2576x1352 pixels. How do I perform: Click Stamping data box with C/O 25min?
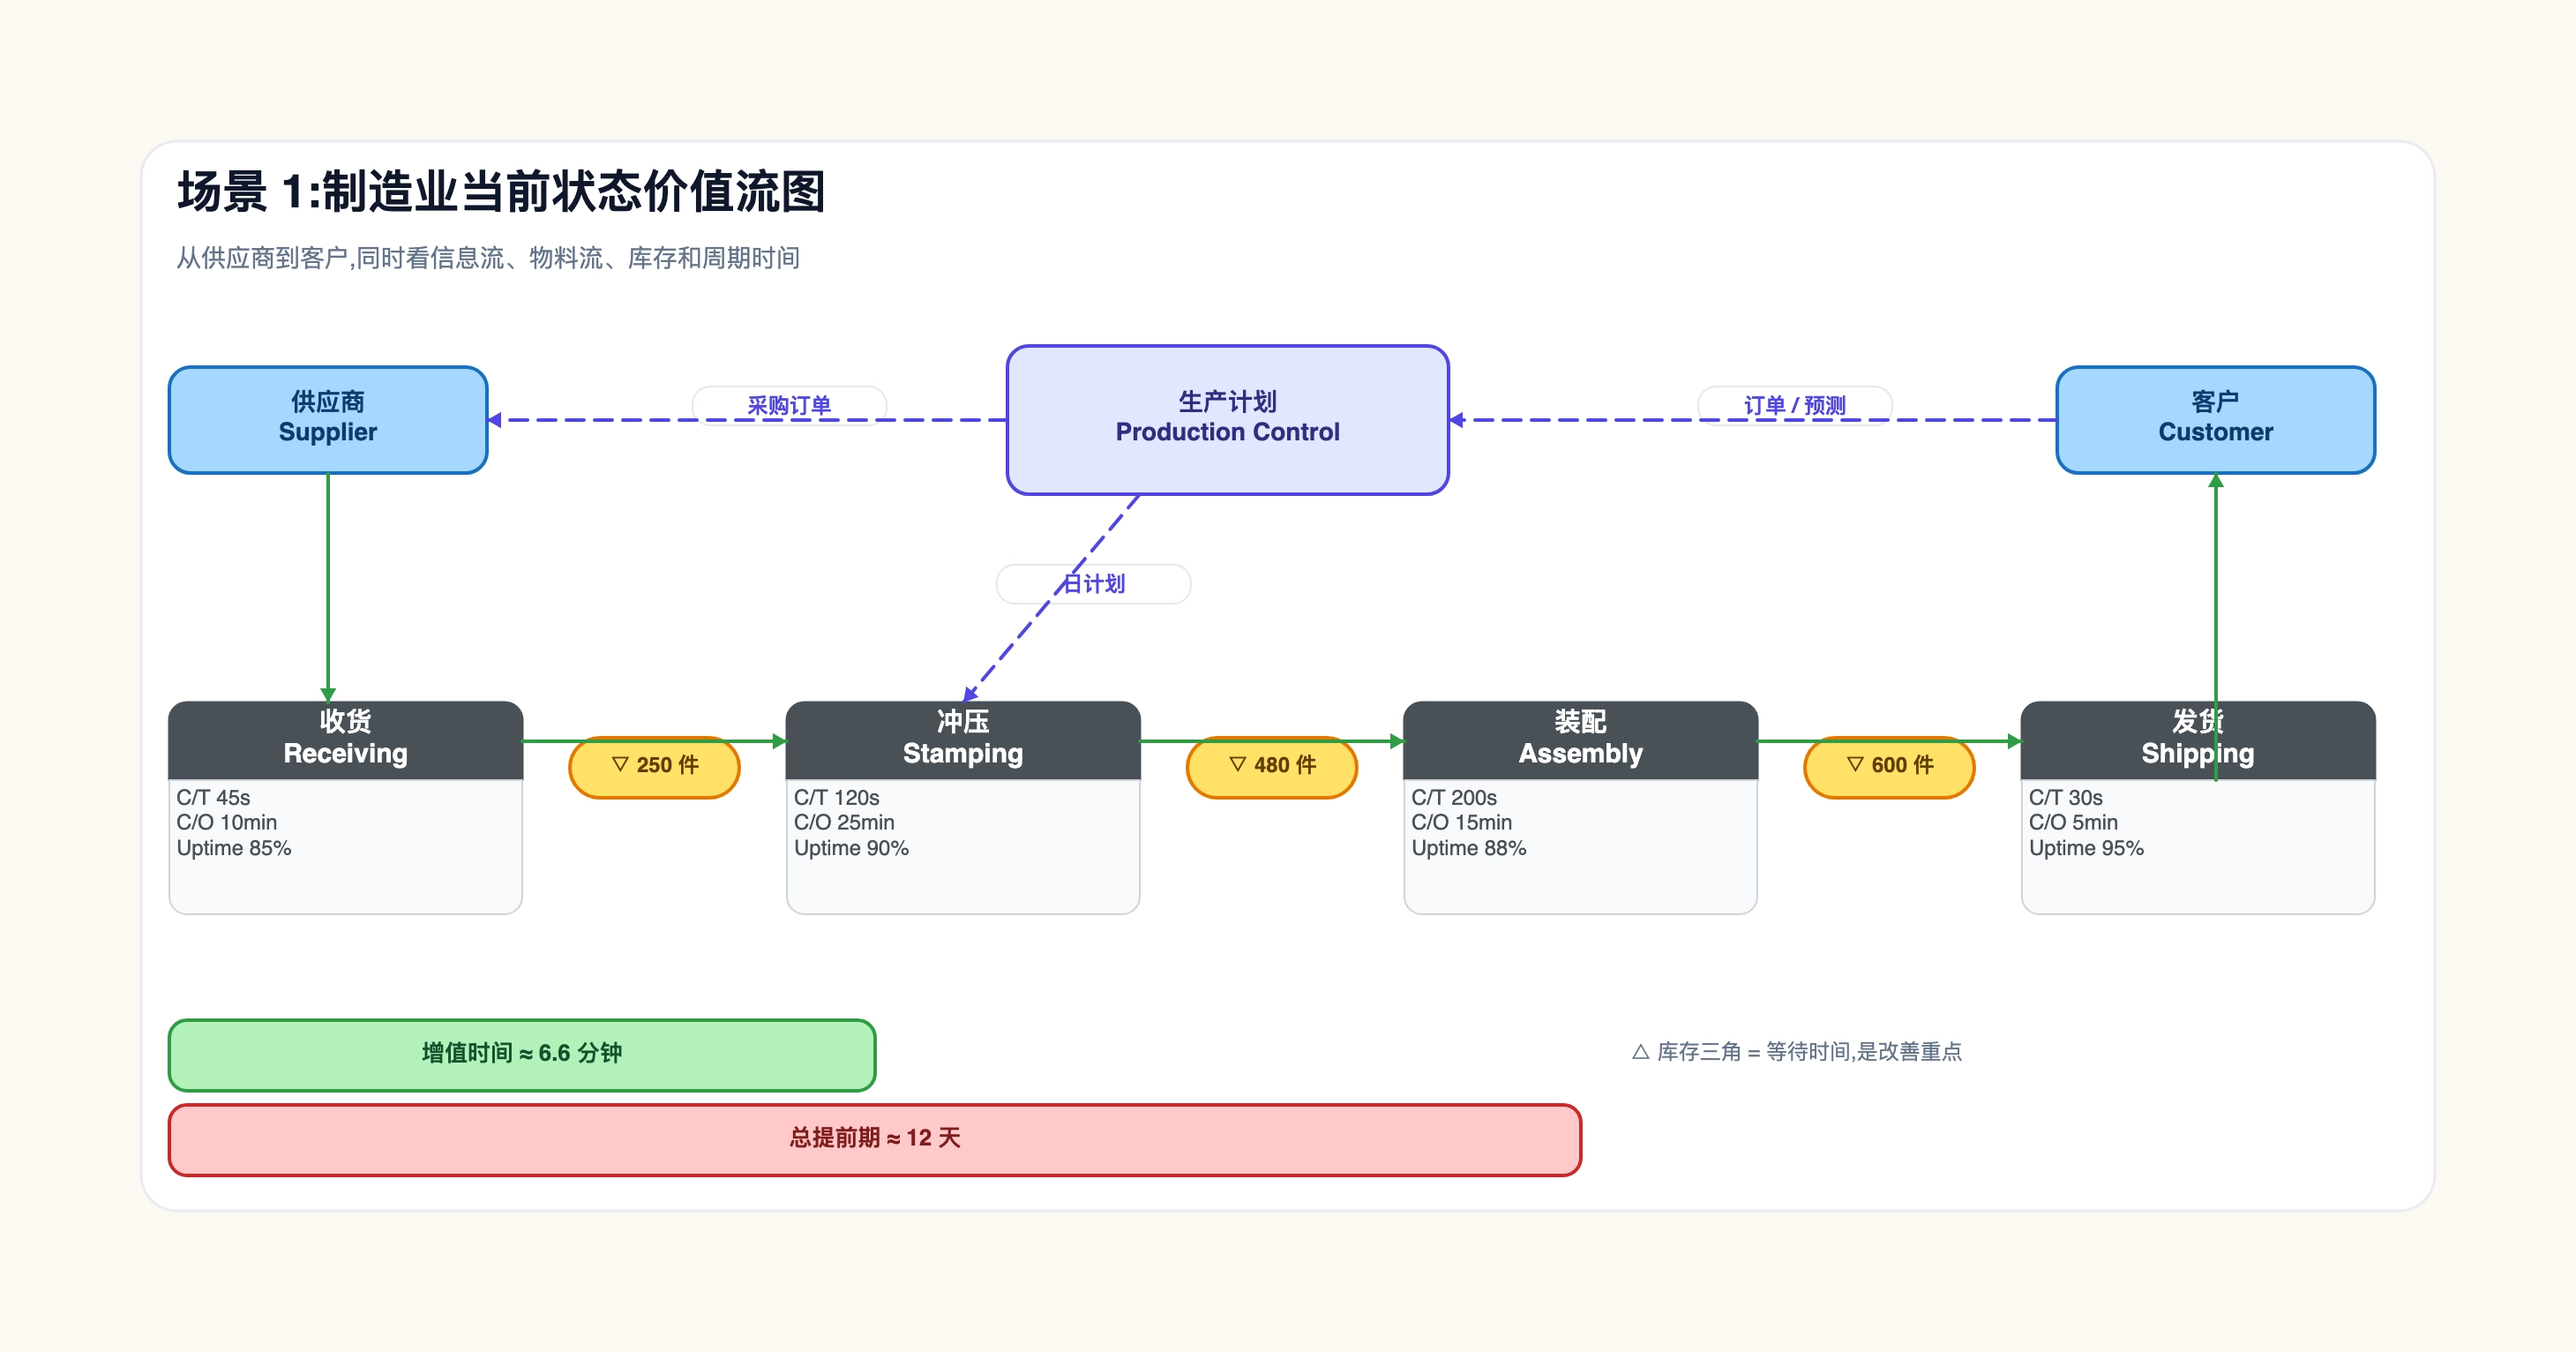coord(962,846)
